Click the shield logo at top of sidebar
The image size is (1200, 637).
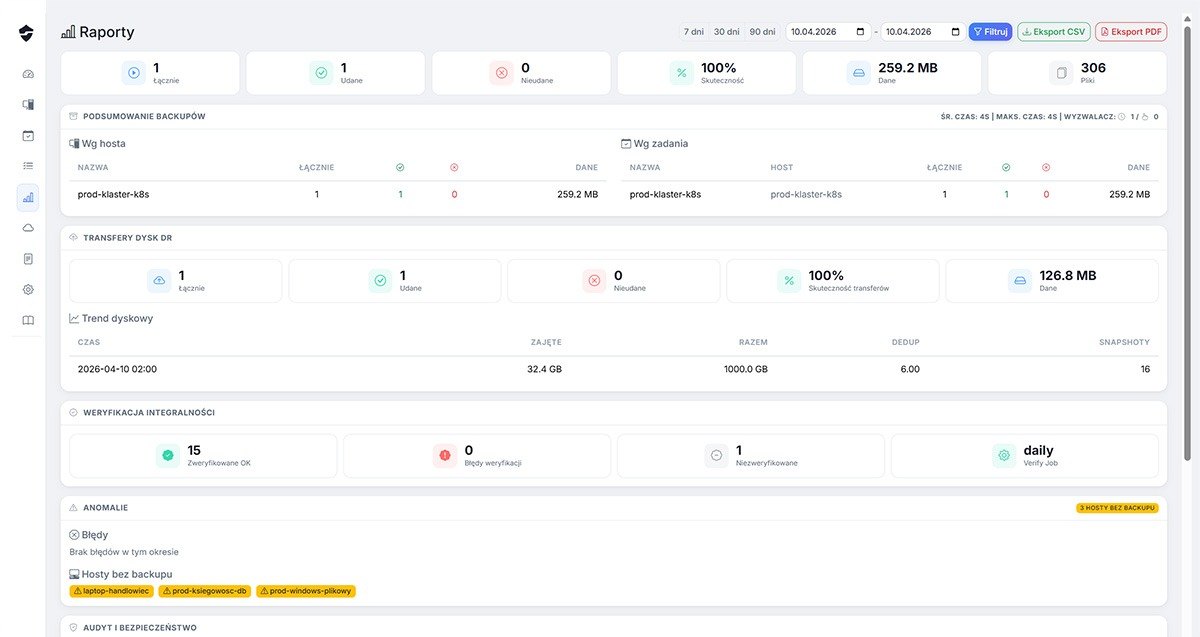pos(26,34)
